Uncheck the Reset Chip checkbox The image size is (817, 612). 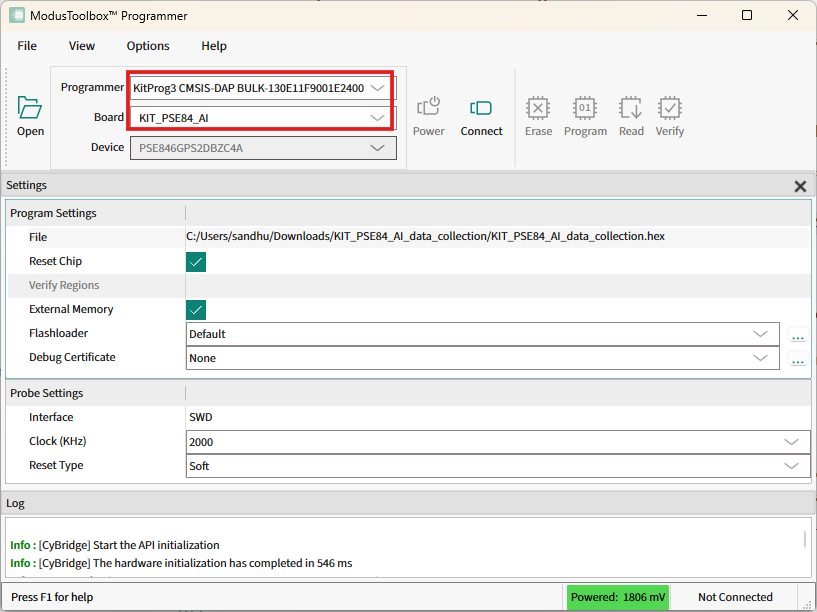[x=196, y=262]
